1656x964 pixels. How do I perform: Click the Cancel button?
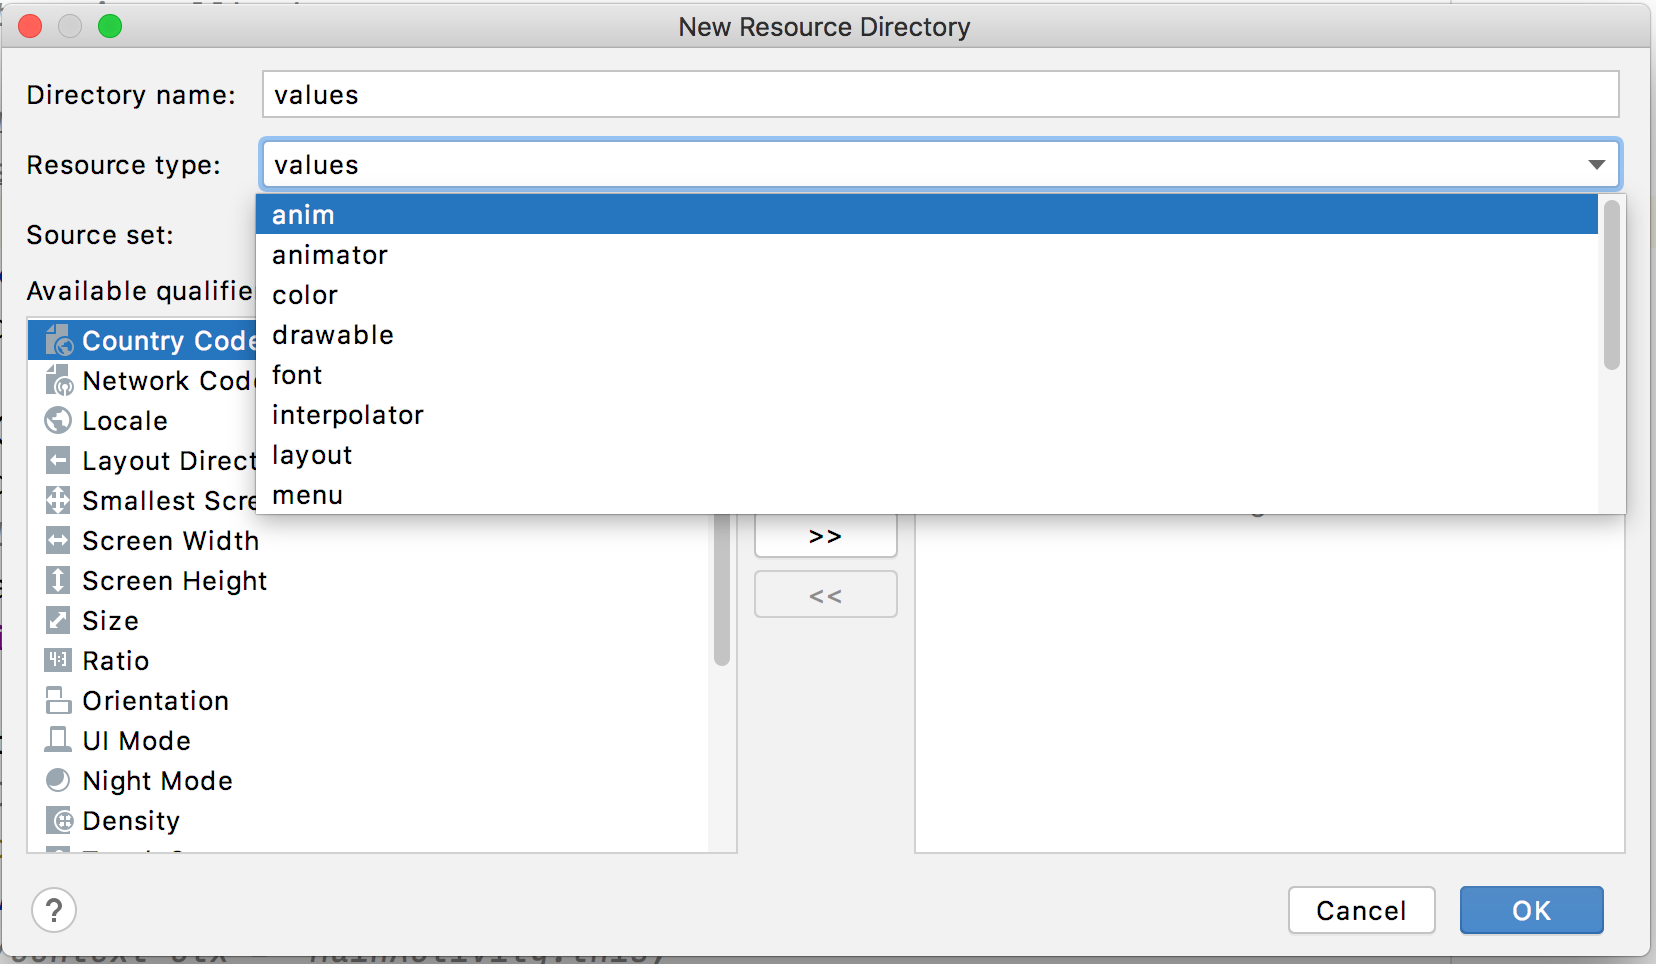[x=1361, y=911]
